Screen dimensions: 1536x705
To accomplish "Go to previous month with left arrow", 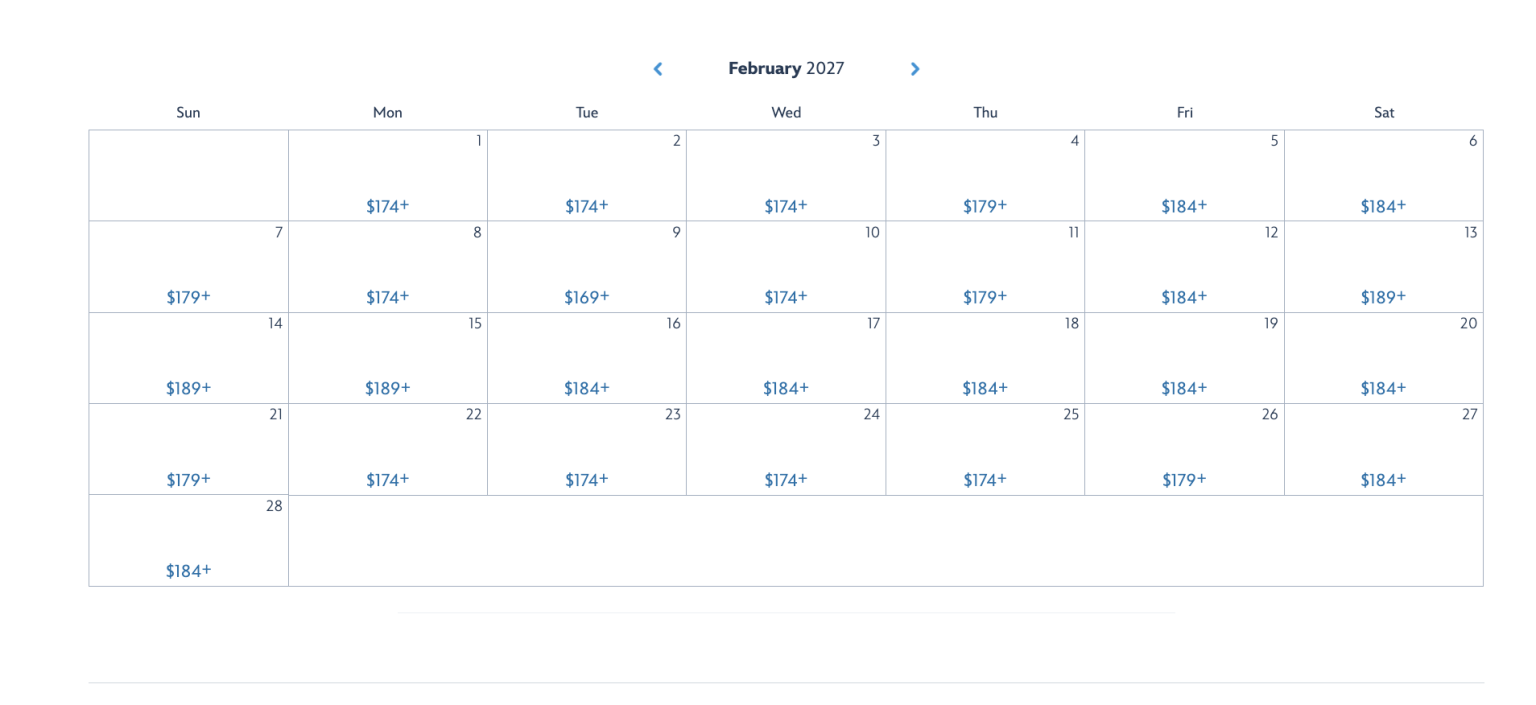I will click(658, 69).
